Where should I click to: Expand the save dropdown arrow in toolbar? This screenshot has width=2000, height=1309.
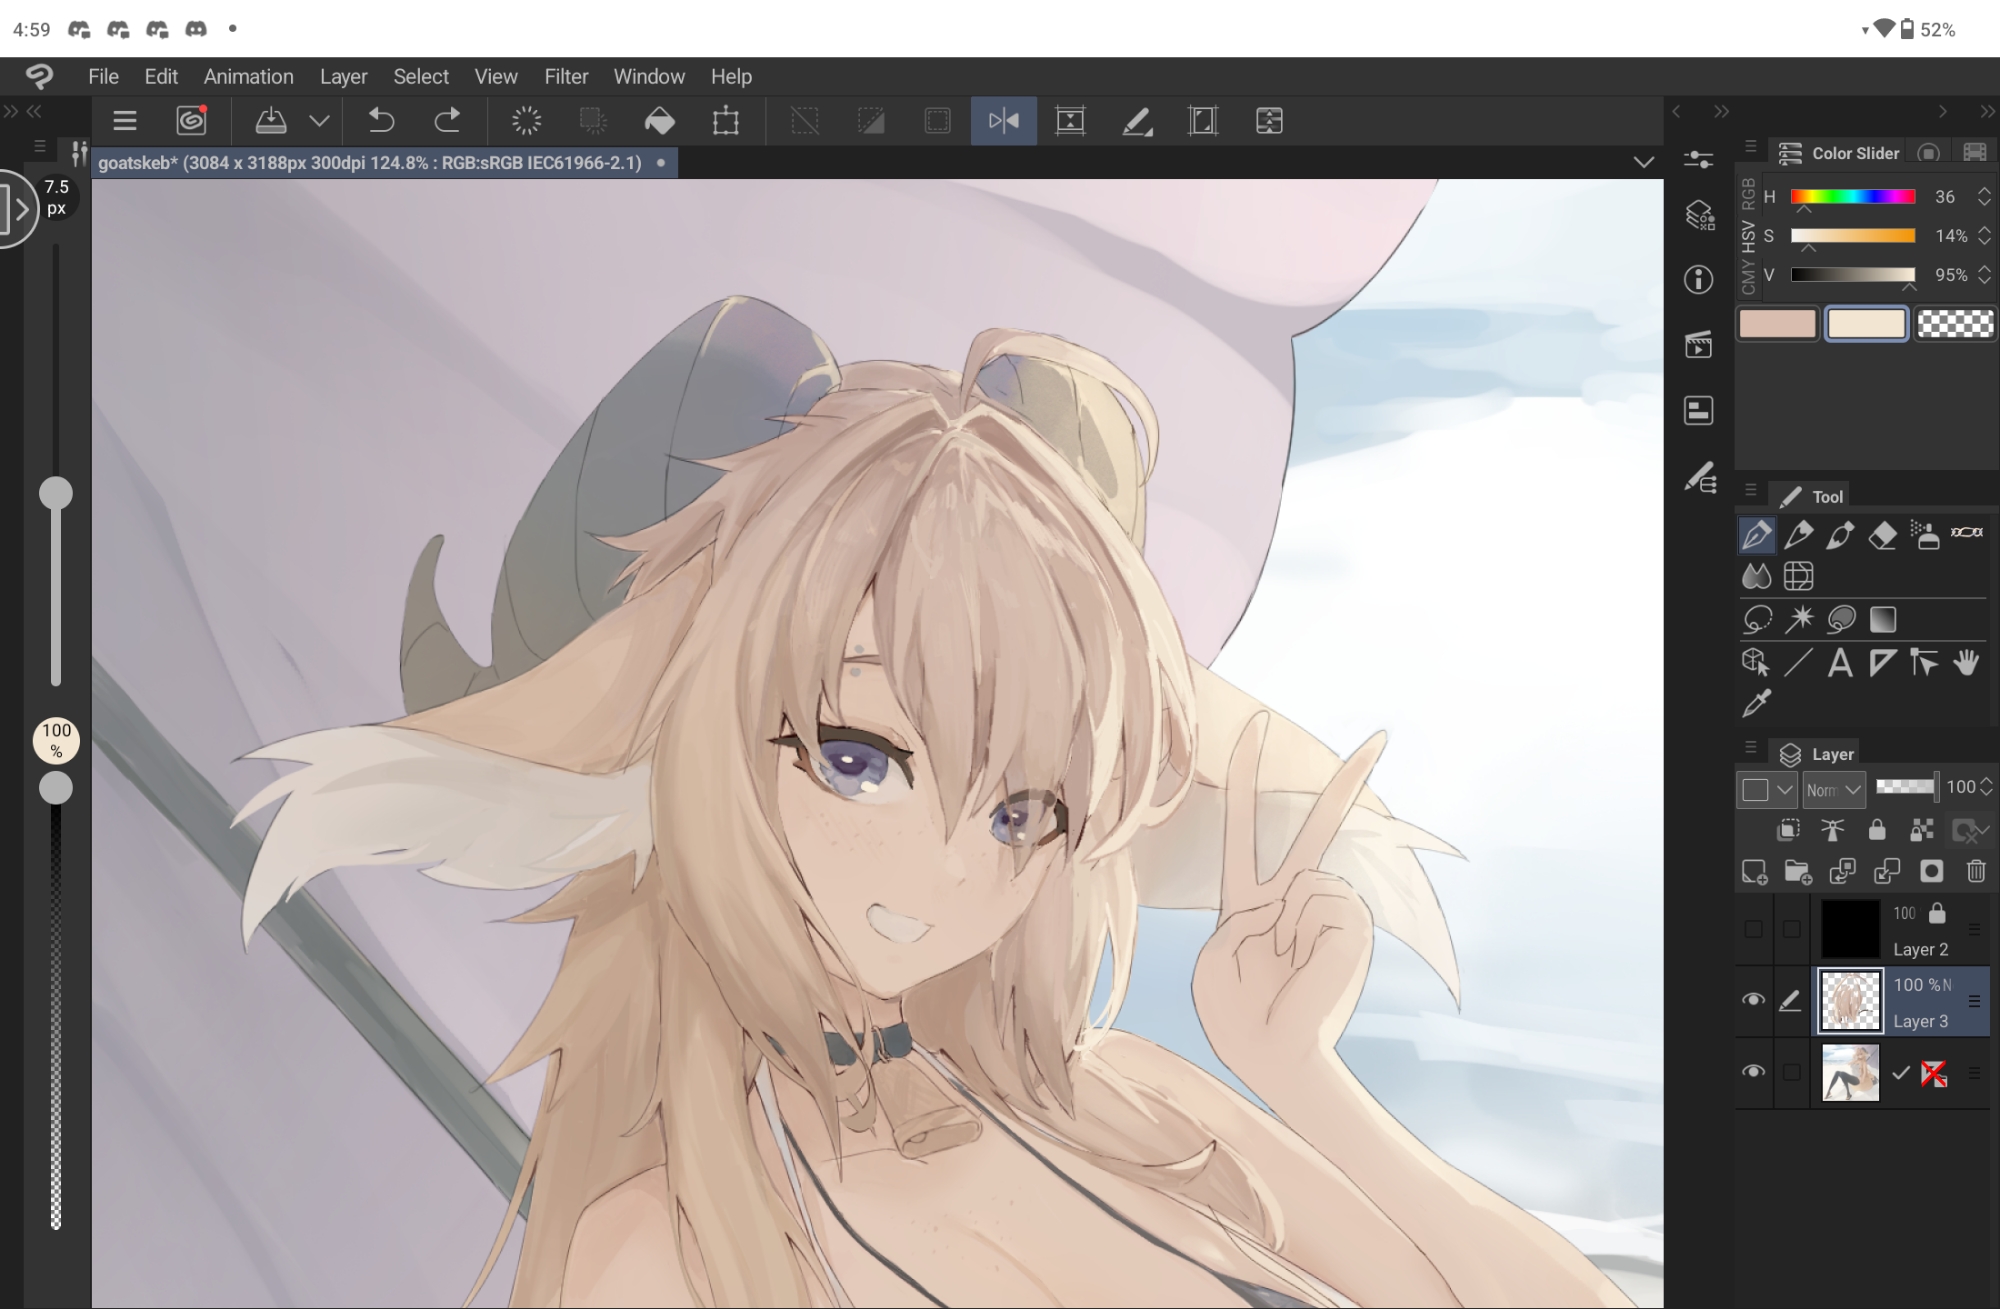tap(319, 121)
